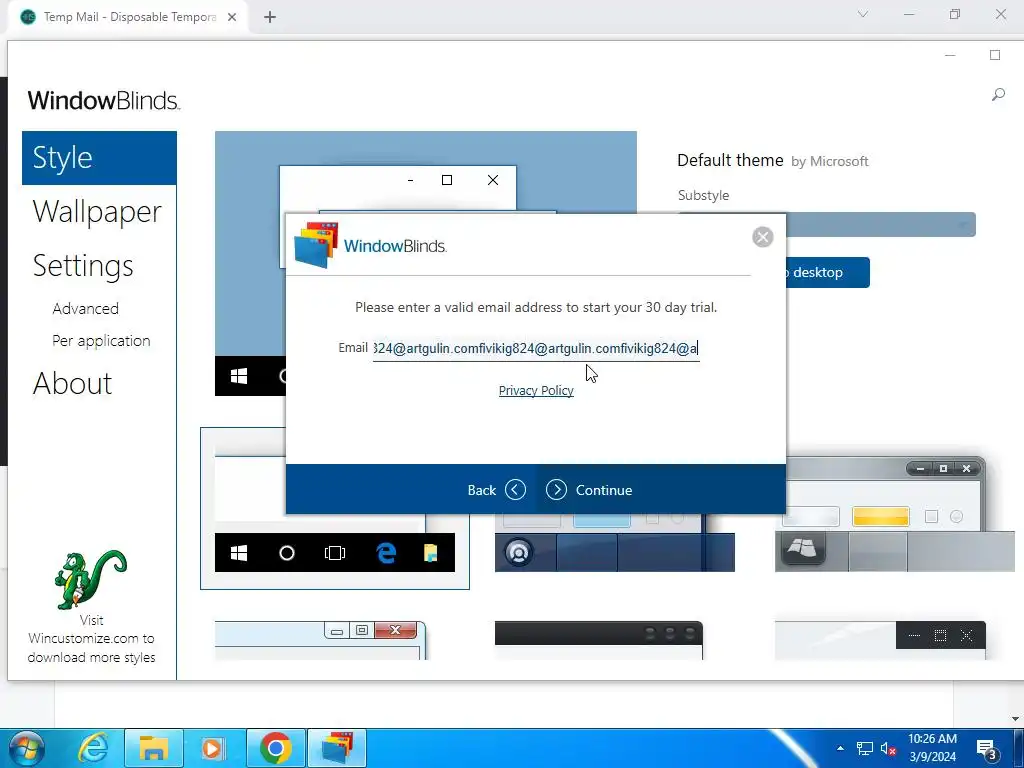The height and width of the screenshot is (768, 1024).
Task: Select the Advanced settings sub-item
Action: click(x=86, y=309)
